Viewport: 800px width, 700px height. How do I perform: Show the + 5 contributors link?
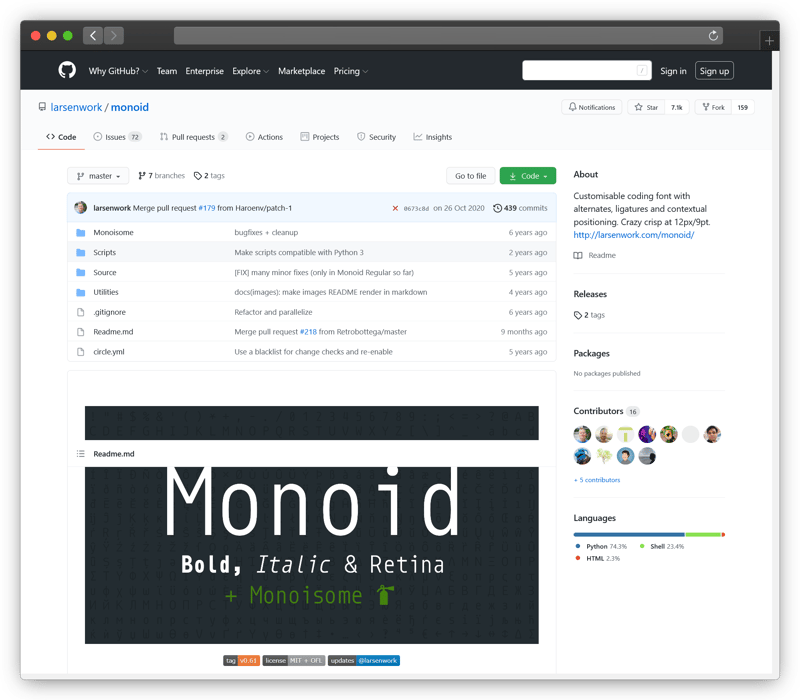click(x=597, y=480)
